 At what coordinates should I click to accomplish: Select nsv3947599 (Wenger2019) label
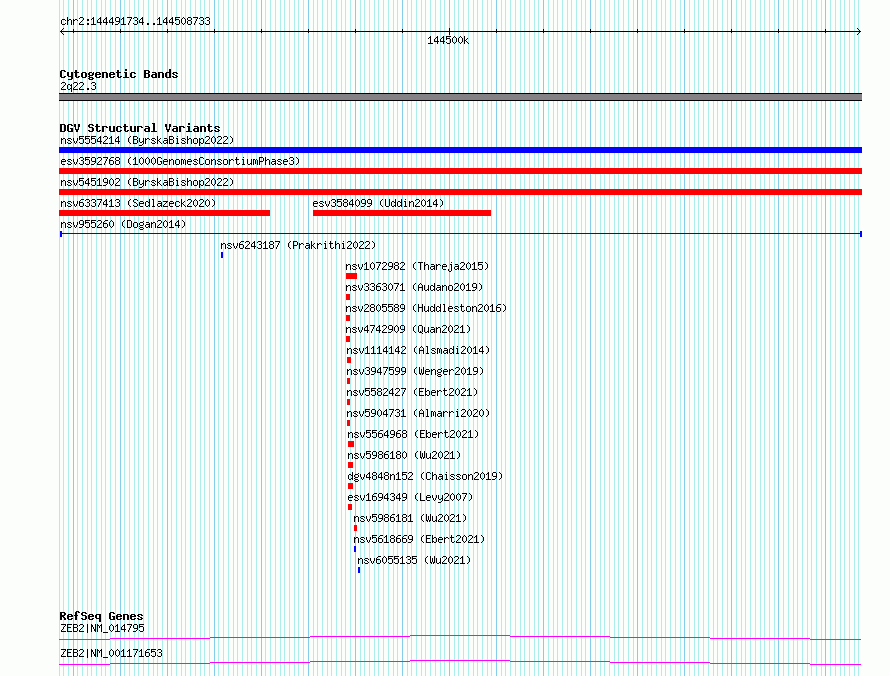(x=415, y=371)
